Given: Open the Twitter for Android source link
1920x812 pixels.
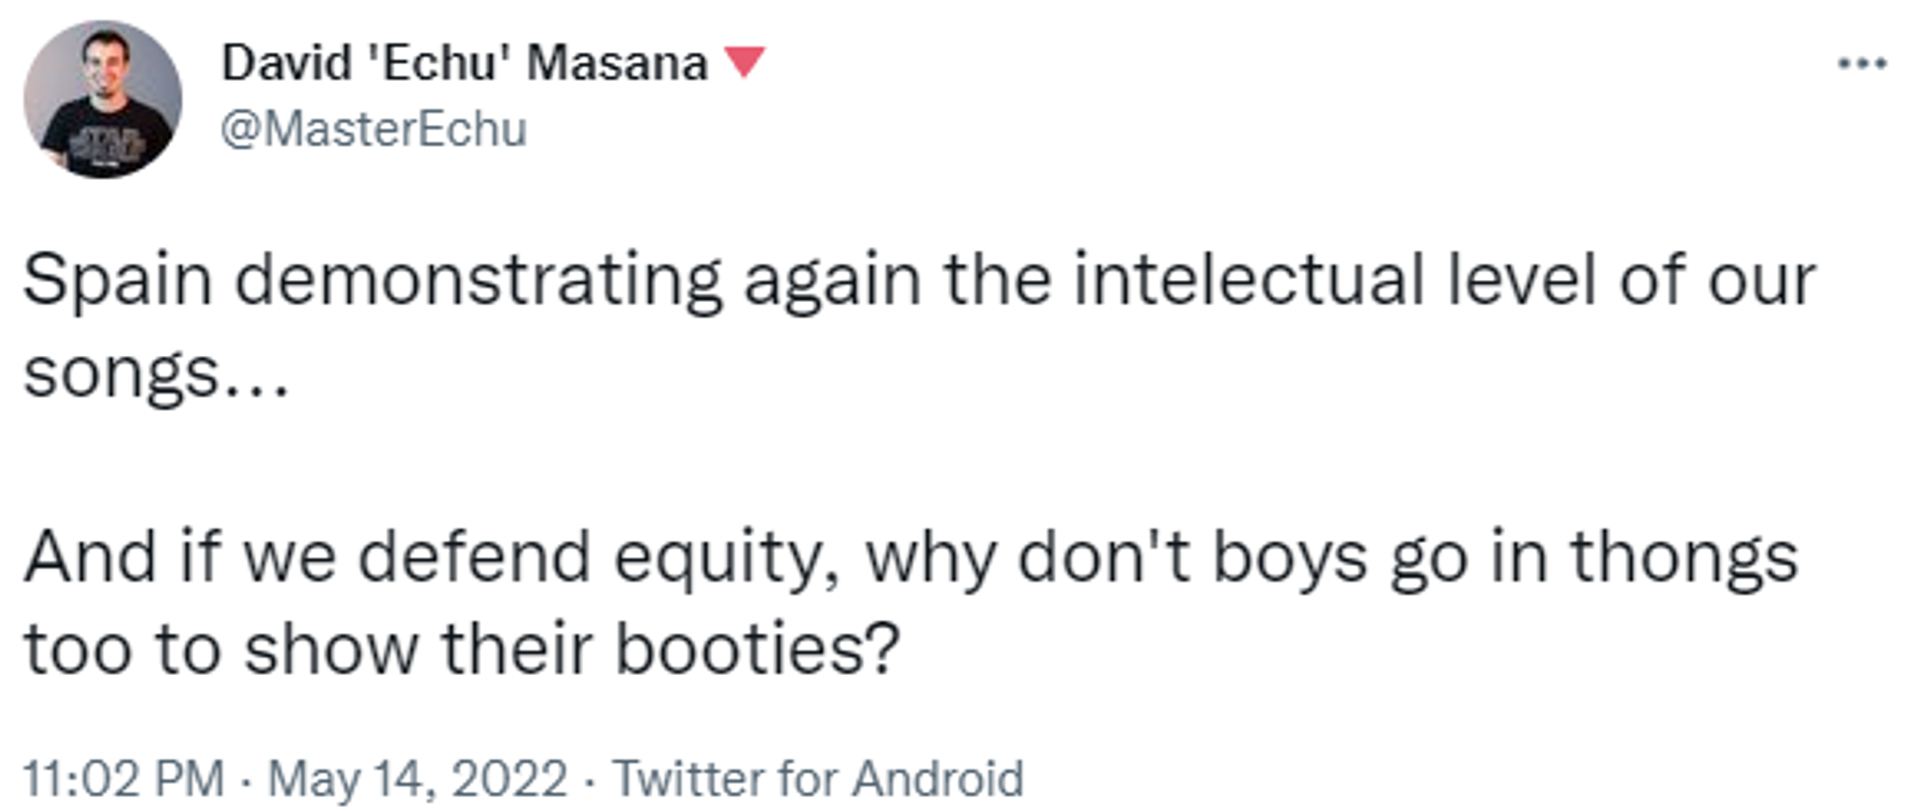Looking at the screenshot, I should [818, 778].
